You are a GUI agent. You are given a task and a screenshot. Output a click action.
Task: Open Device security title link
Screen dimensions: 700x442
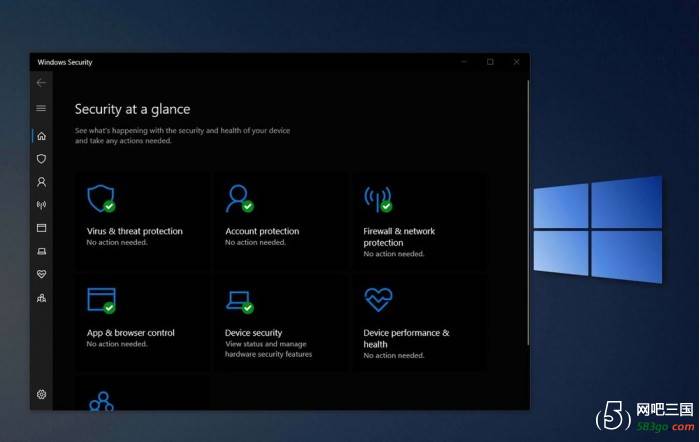tap(254, 333)
